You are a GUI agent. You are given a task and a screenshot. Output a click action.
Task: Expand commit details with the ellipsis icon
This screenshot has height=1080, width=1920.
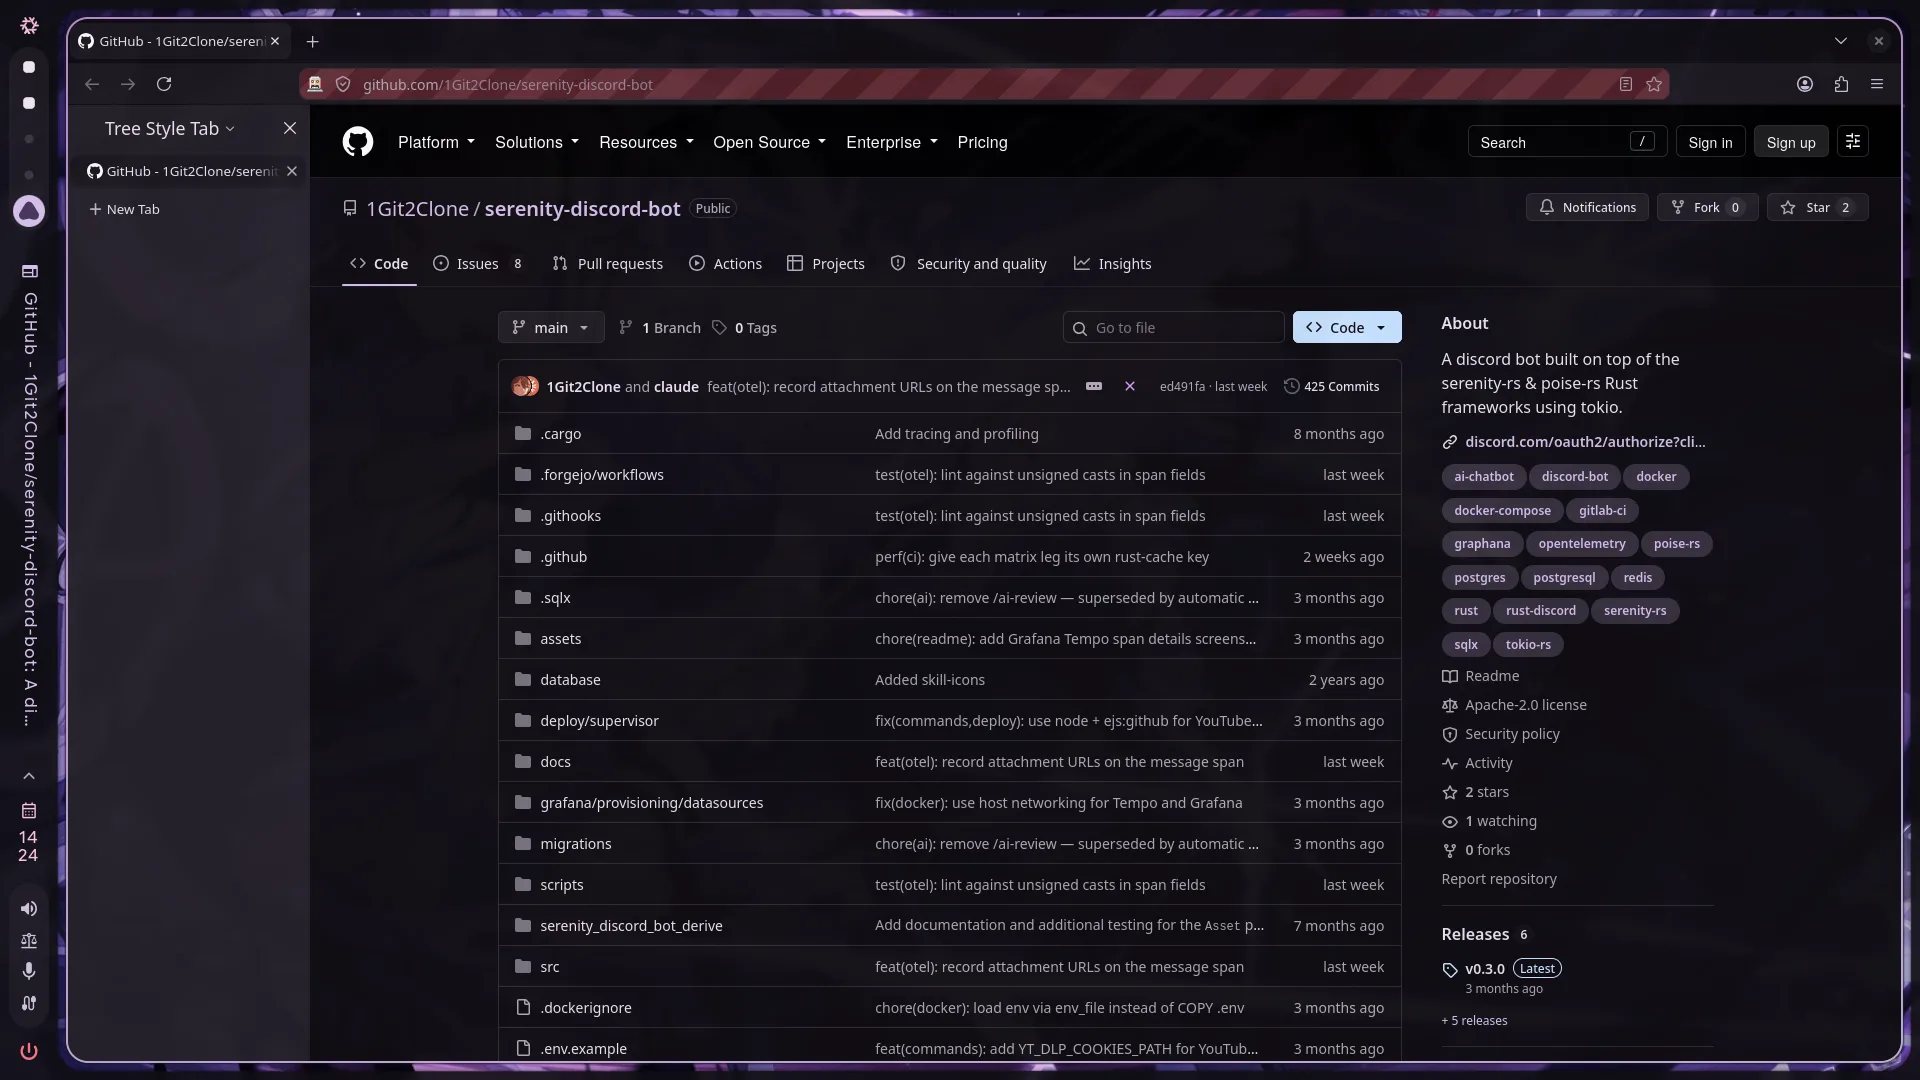1094,386
